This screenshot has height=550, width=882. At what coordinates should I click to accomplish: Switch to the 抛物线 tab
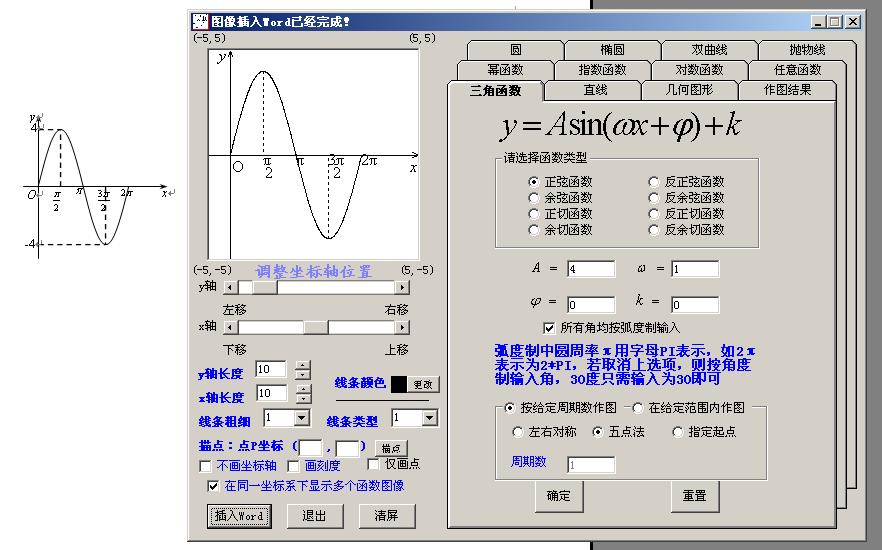pos(805,50)
